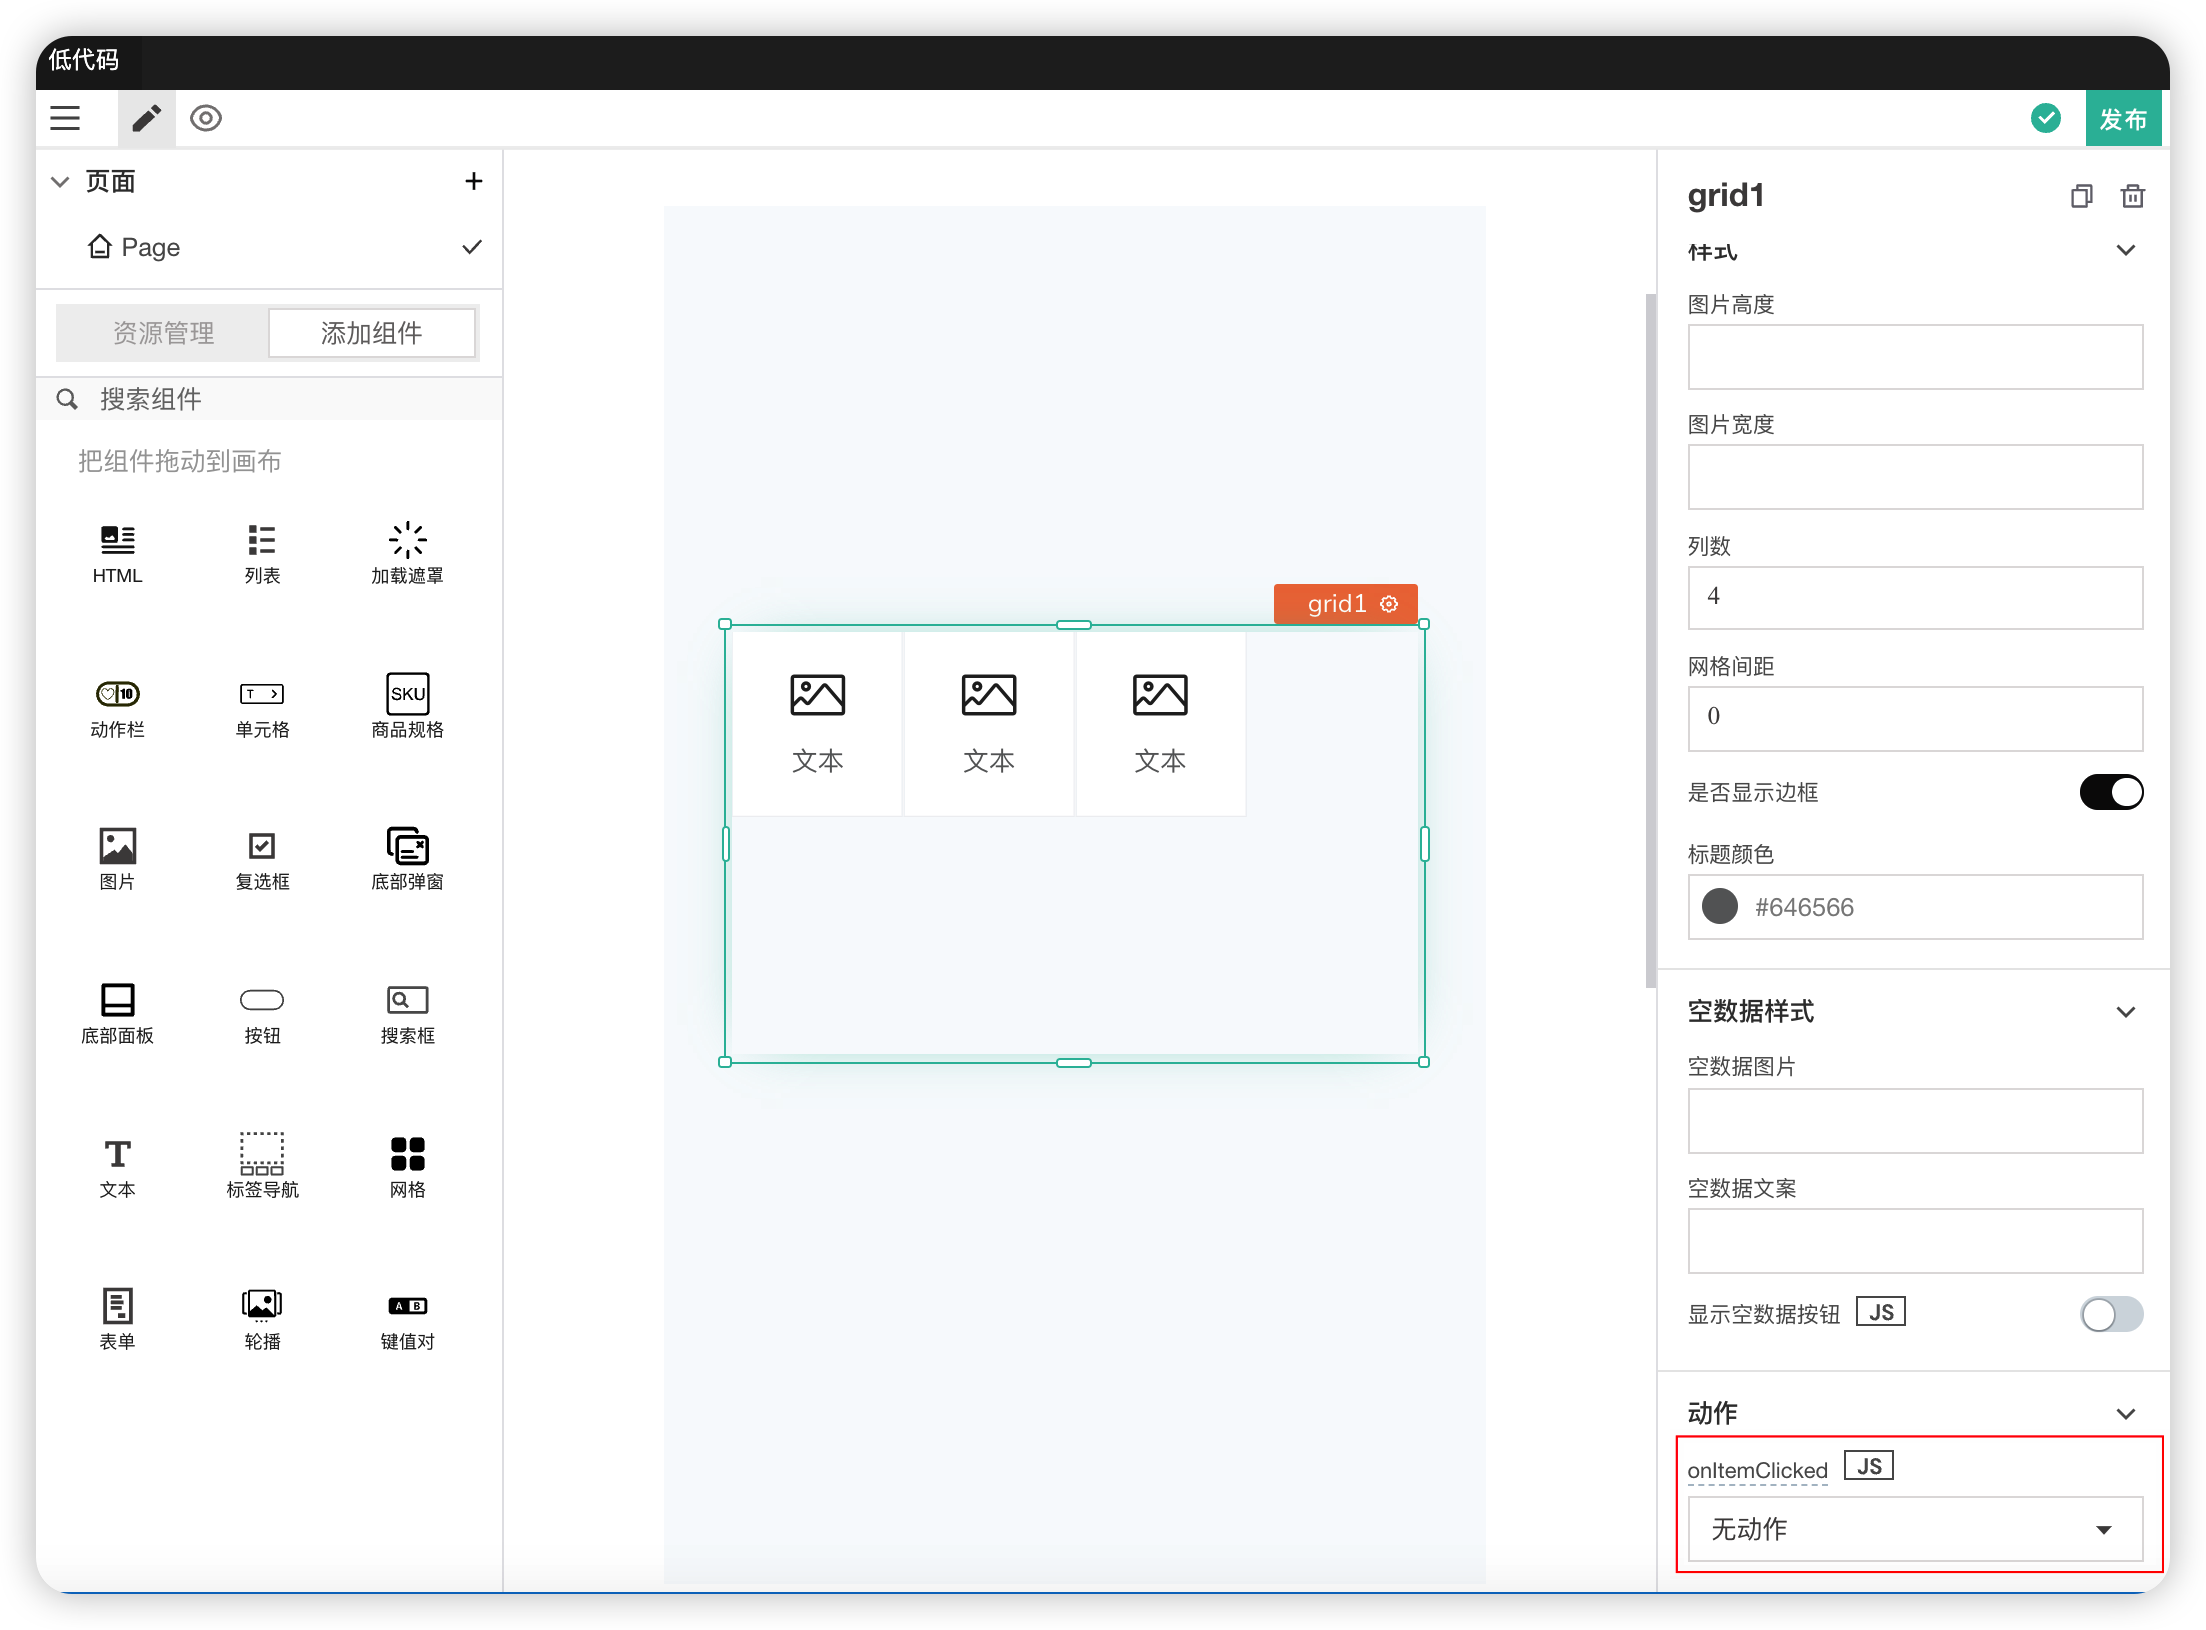Select the pencil edit mode icon
Image resolution: width=2206 pixels, height=1630 pixels.
[146, 118]
